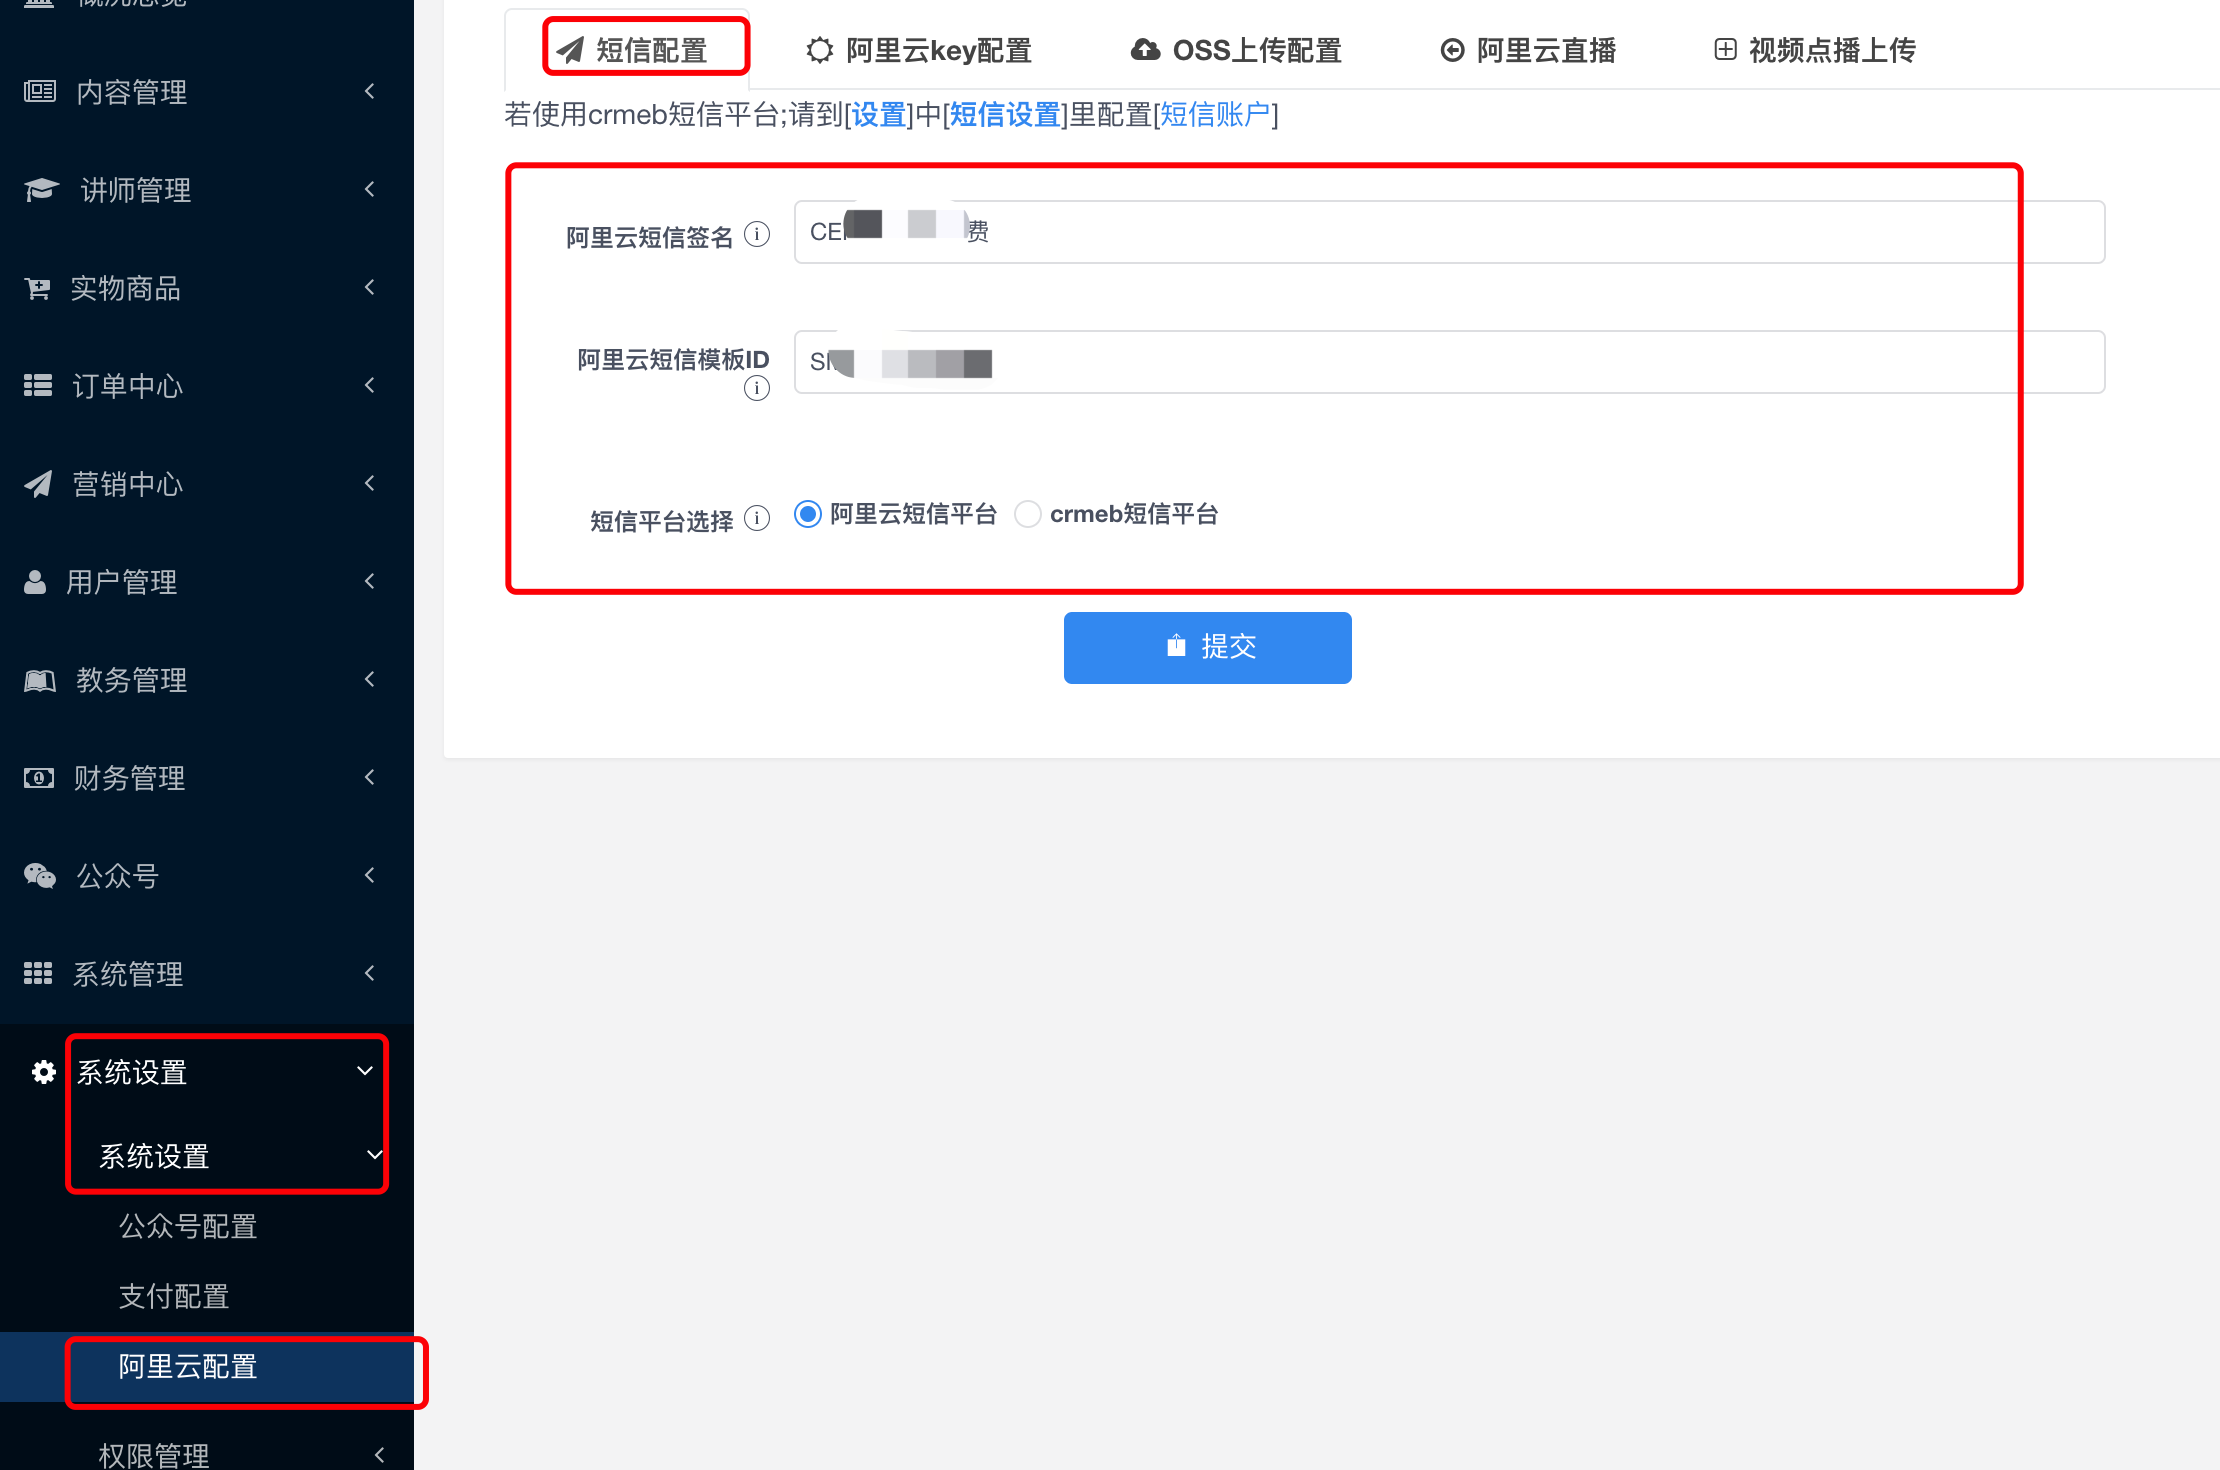Click the 系统管理 grid icon
Image resolution: width=2220 pixels, height=1470 pixels.
pyautogui.click(x=38, y=974)
